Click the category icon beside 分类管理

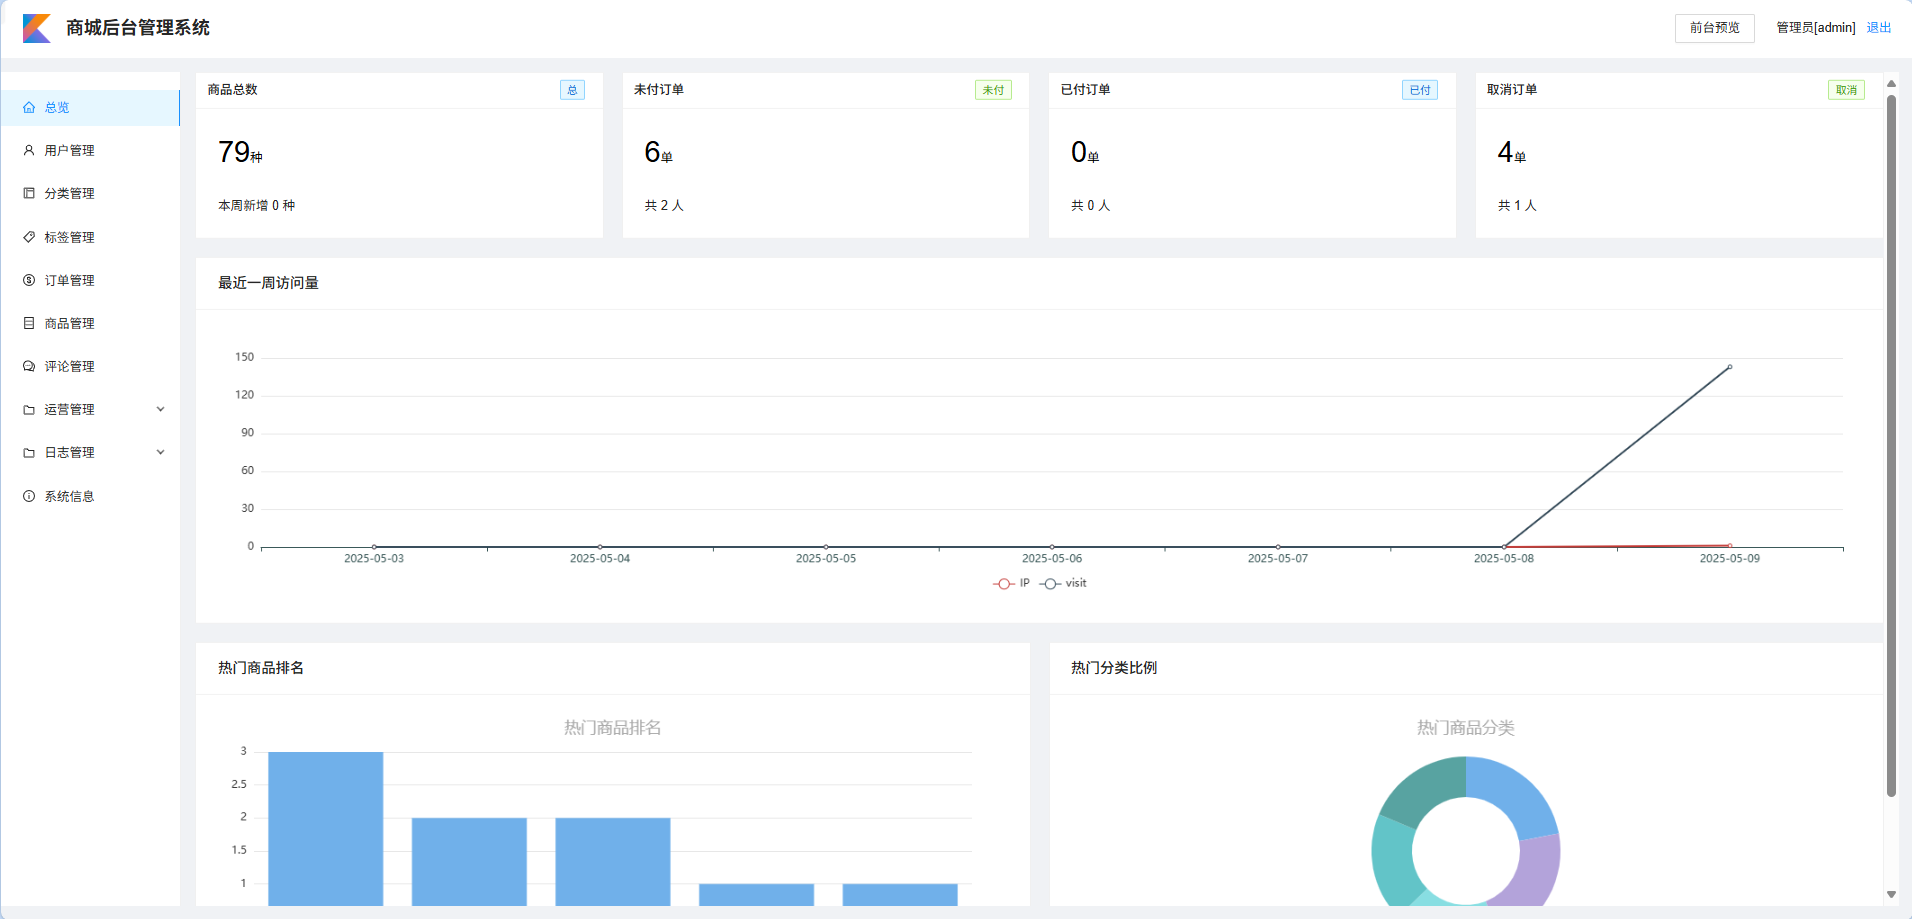[29, 193]
